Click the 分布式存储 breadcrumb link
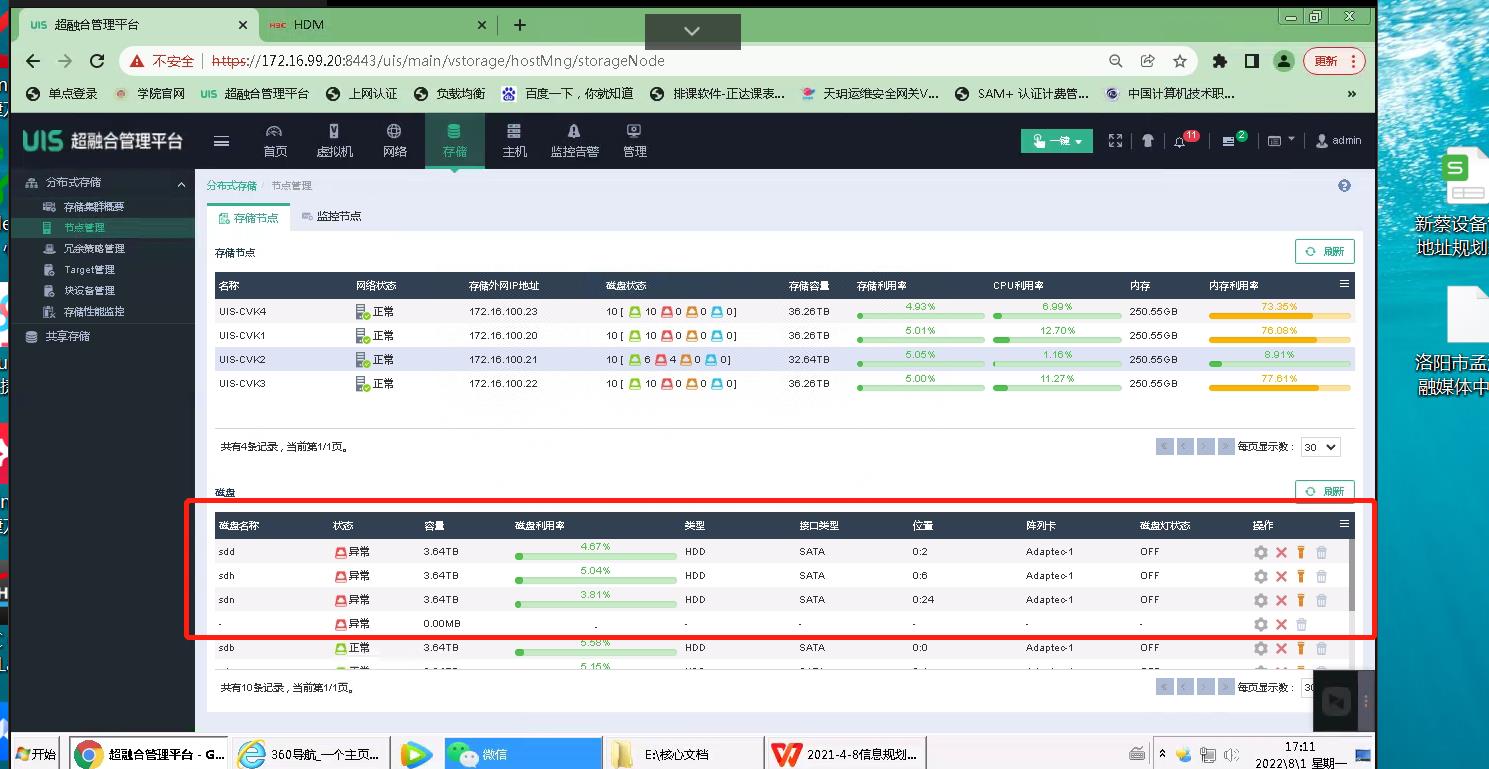The width and height of the screenshot is (1489, 769). pyautogui.click(x=231, y=186)
